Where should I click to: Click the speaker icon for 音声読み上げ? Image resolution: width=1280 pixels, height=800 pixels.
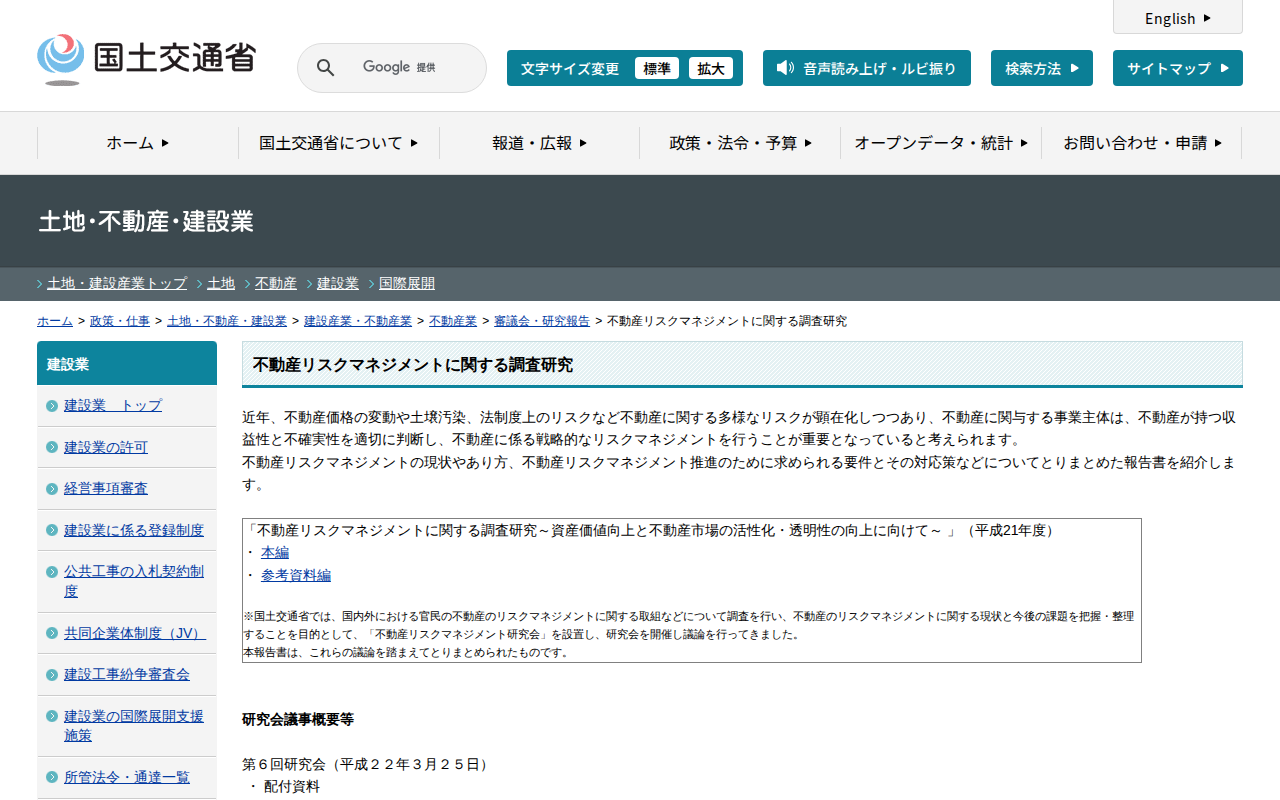[x=785, y=68]
